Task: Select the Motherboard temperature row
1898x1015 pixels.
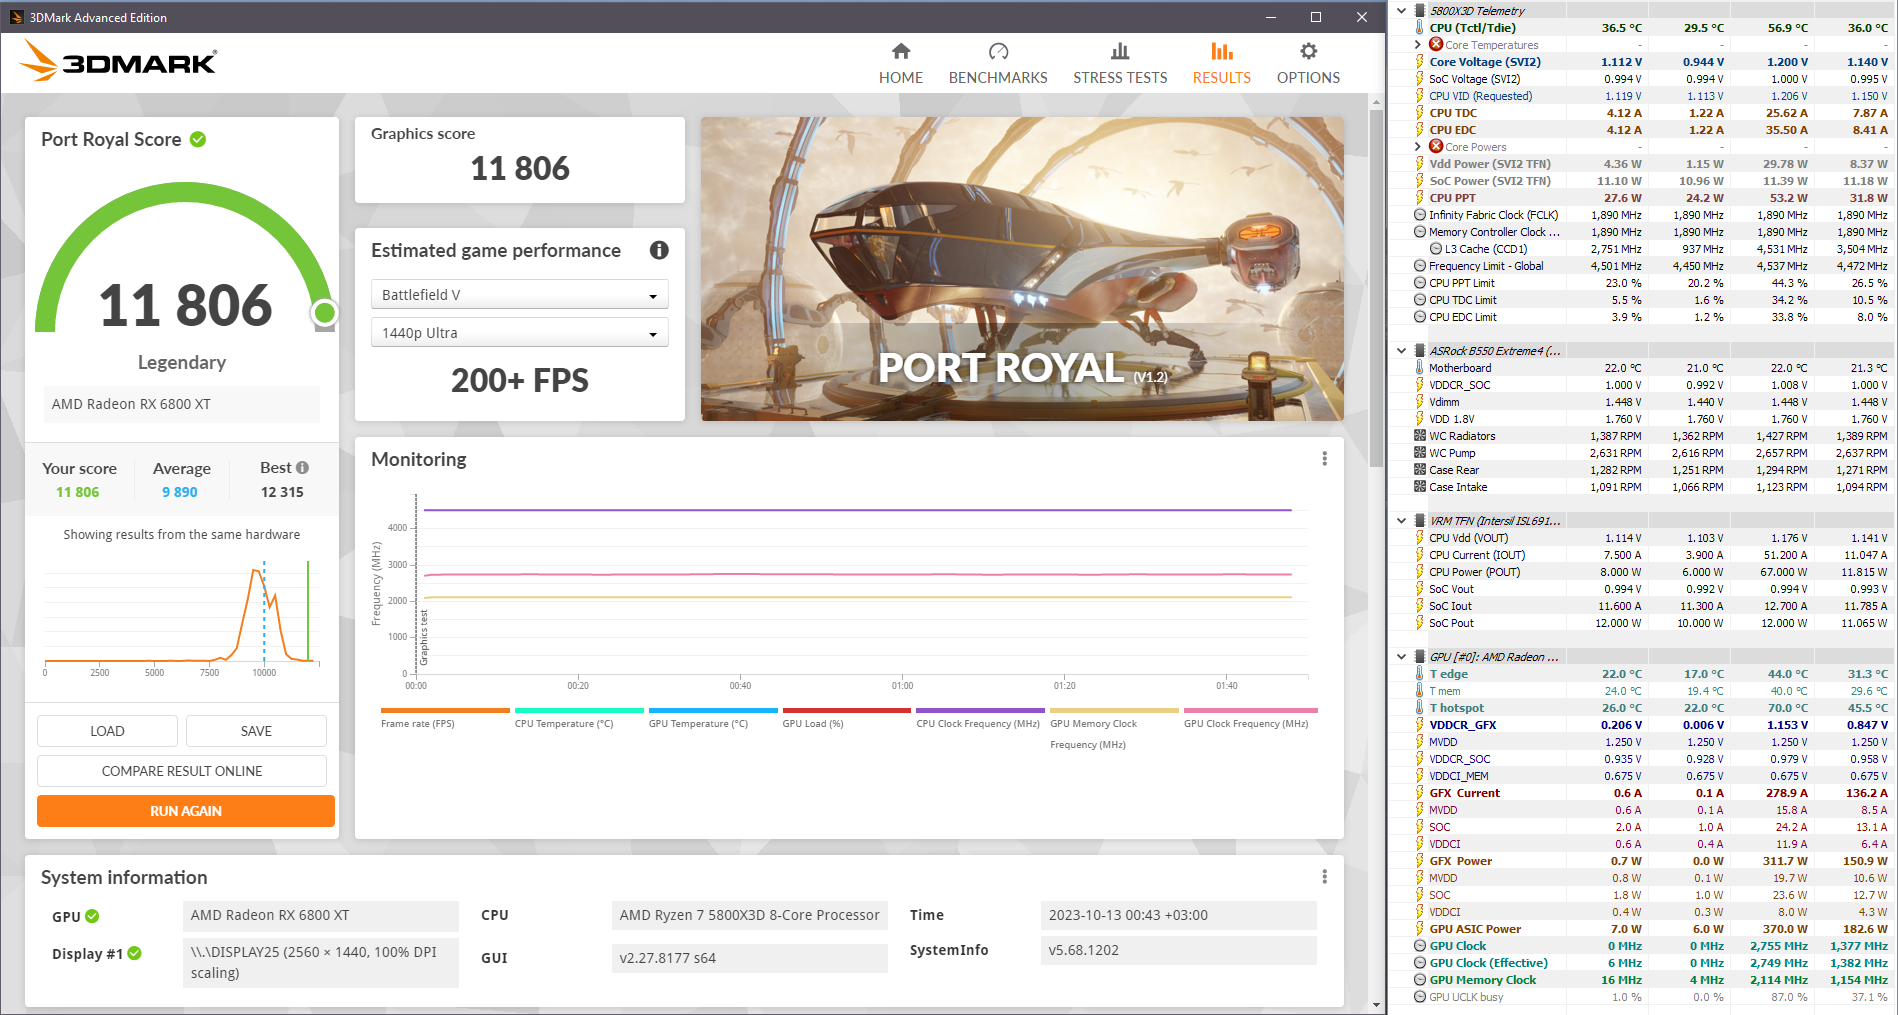Action: tap(1650, 368)
